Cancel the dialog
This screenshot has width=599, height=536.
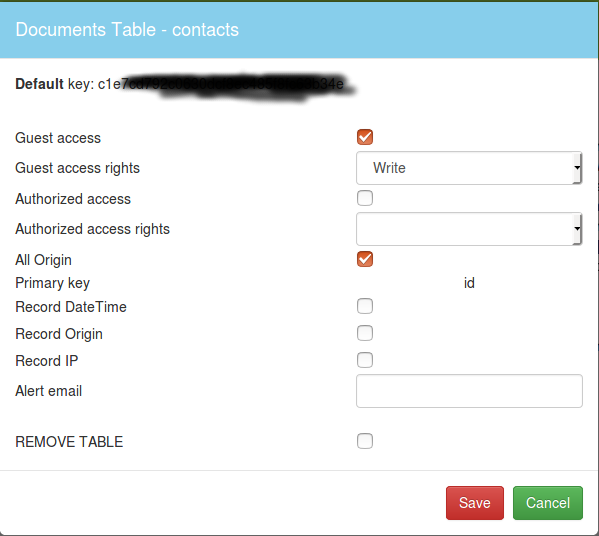[x=548, y=503]
